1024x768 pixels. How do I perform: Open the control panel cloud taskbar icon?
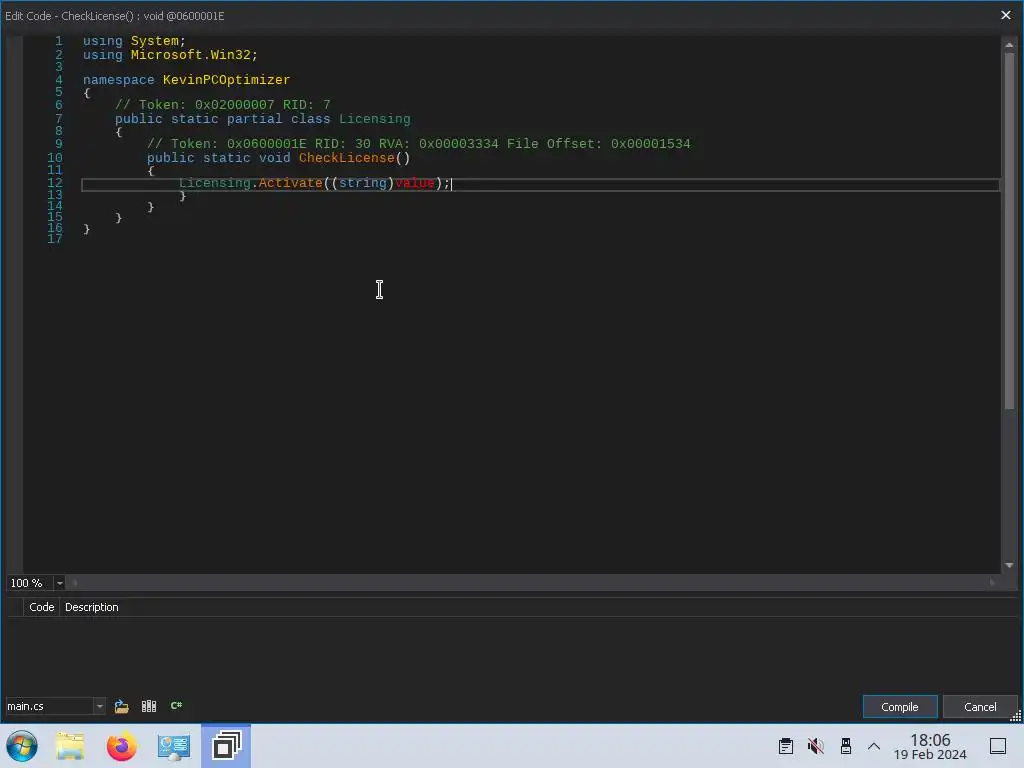[174, 746]
